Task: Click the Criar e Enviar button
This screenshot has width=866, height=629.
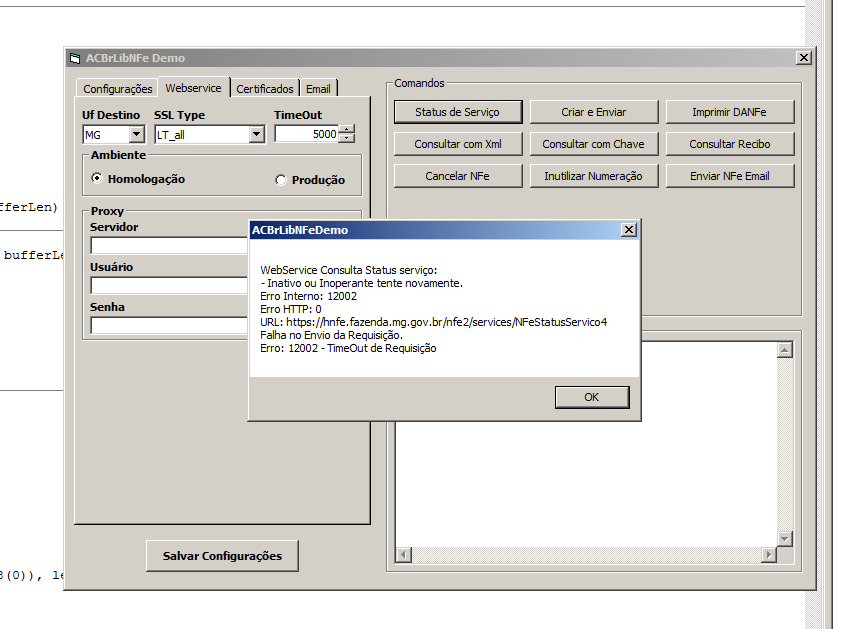Action: (x=594, y=112)
